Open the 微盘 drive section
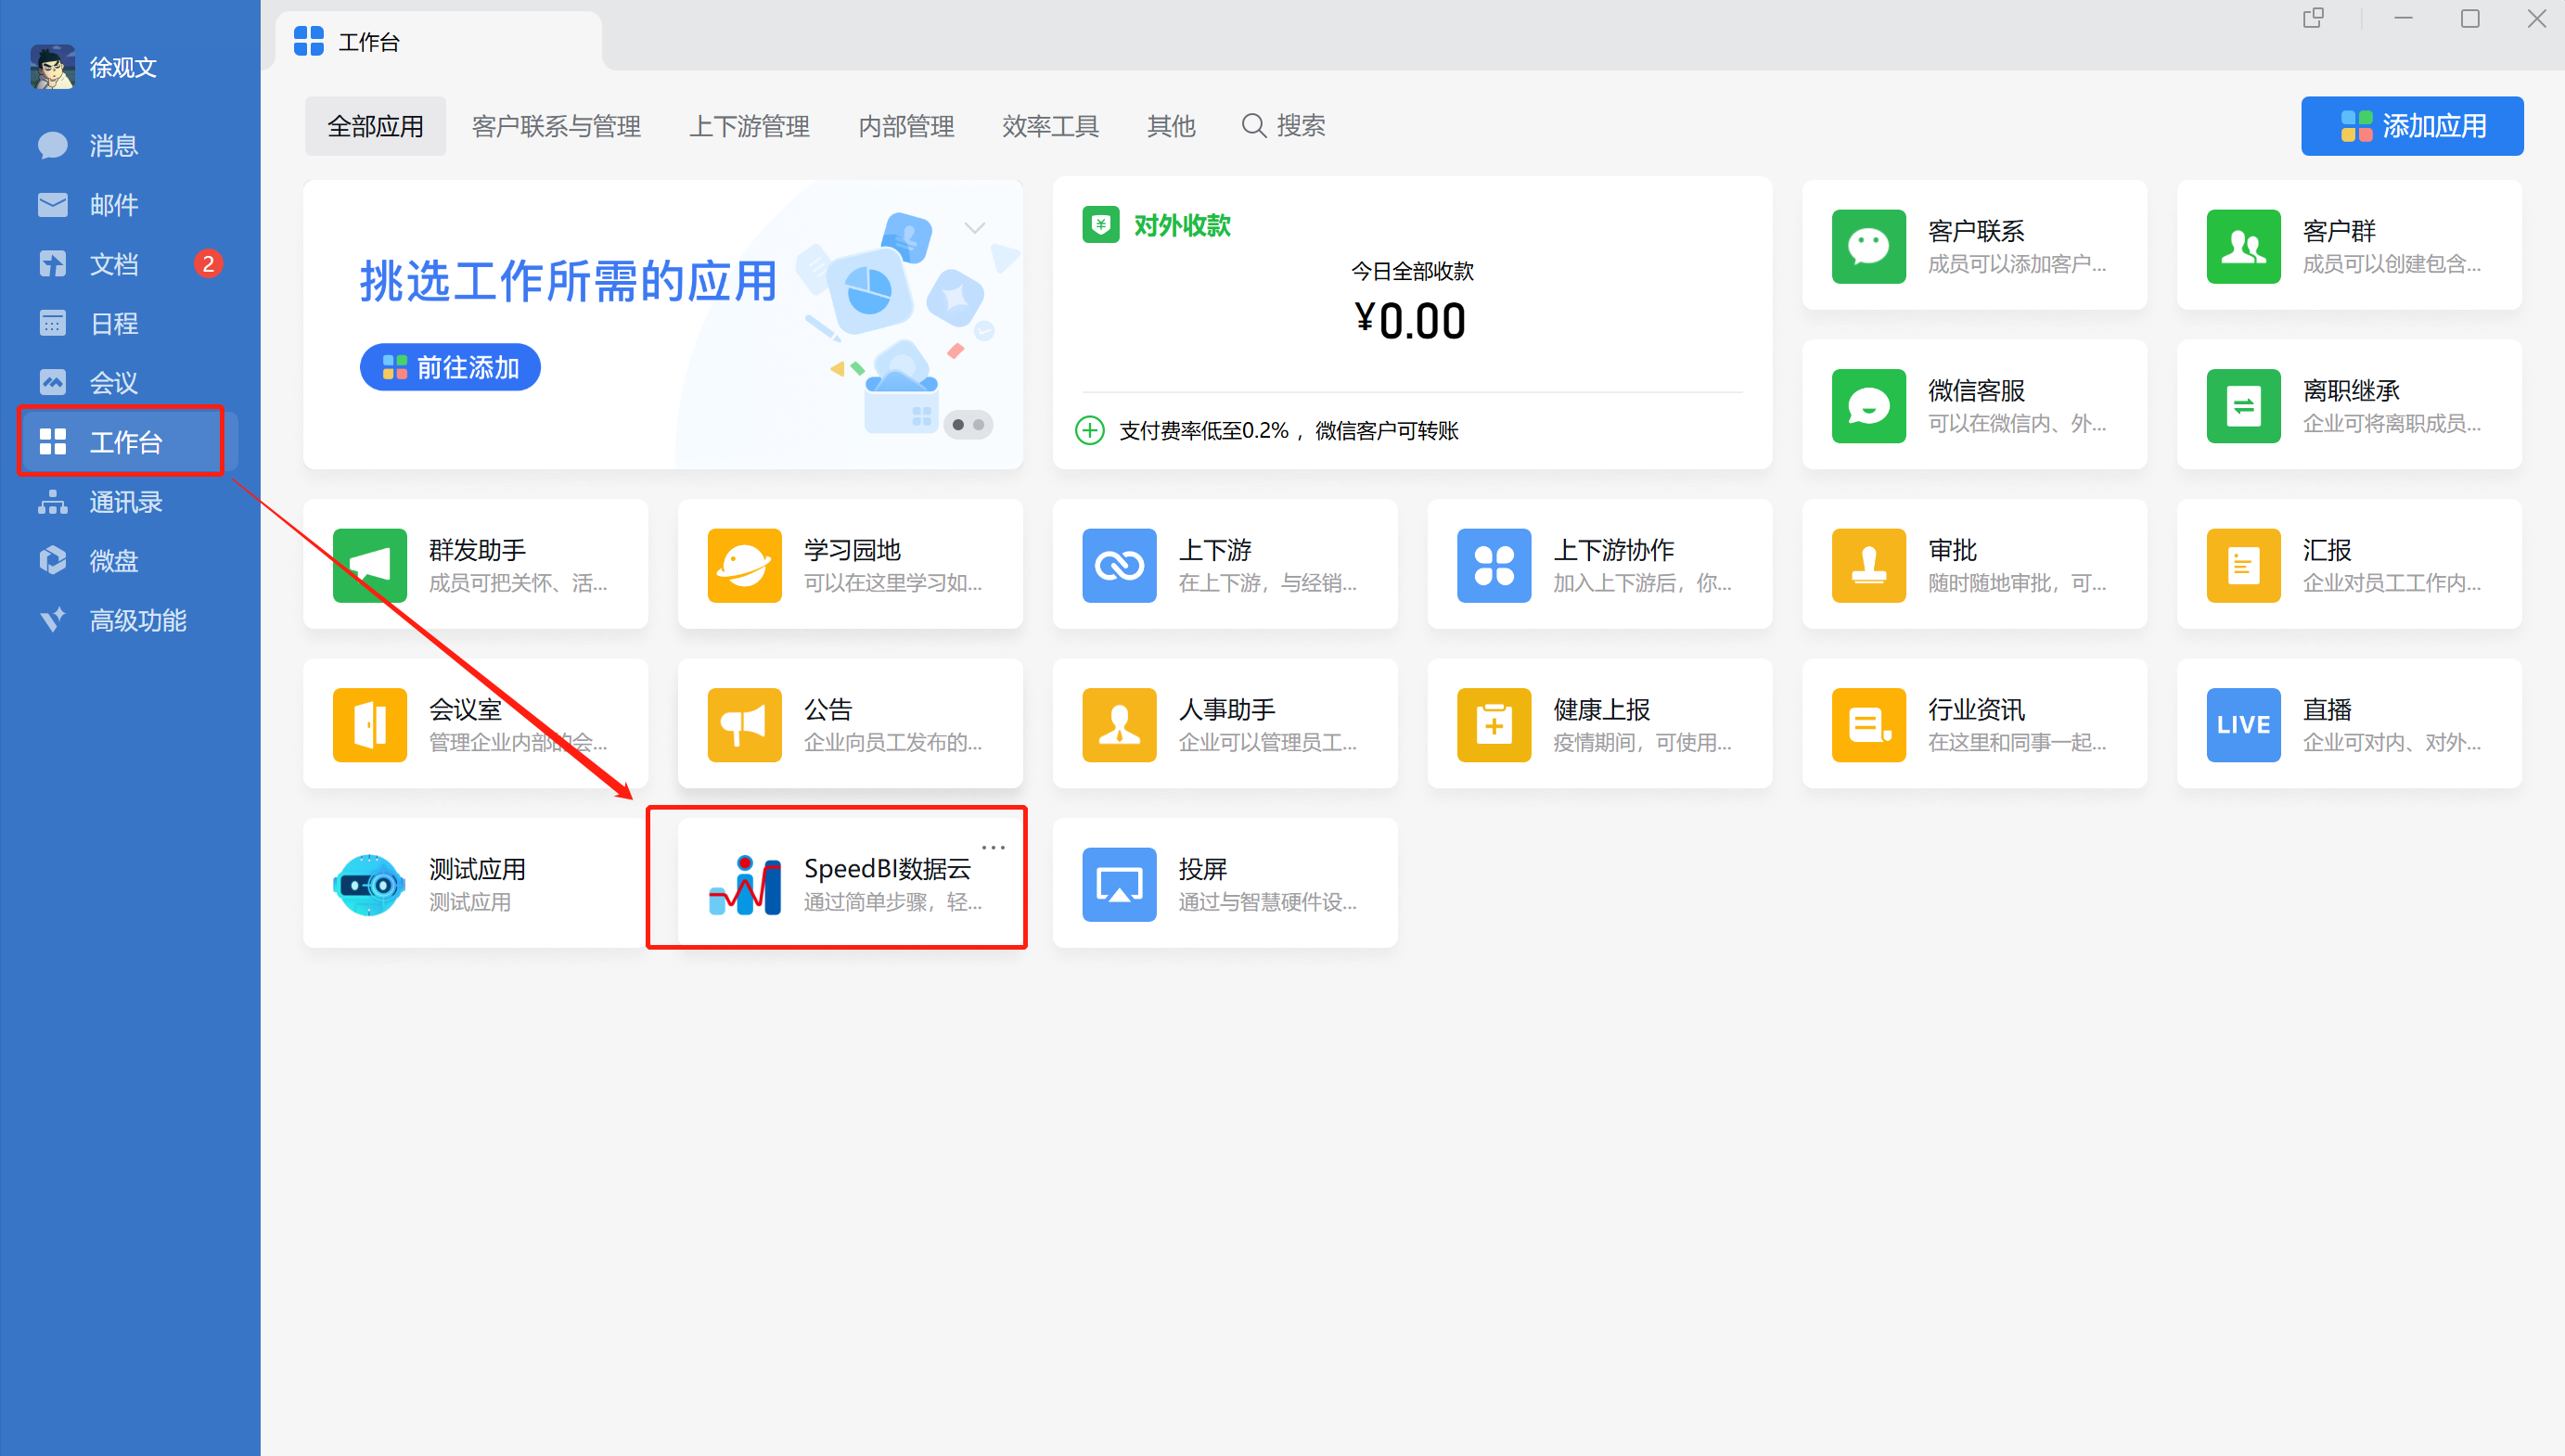Screen dimensions: 2565x1456 coord(112,561)
